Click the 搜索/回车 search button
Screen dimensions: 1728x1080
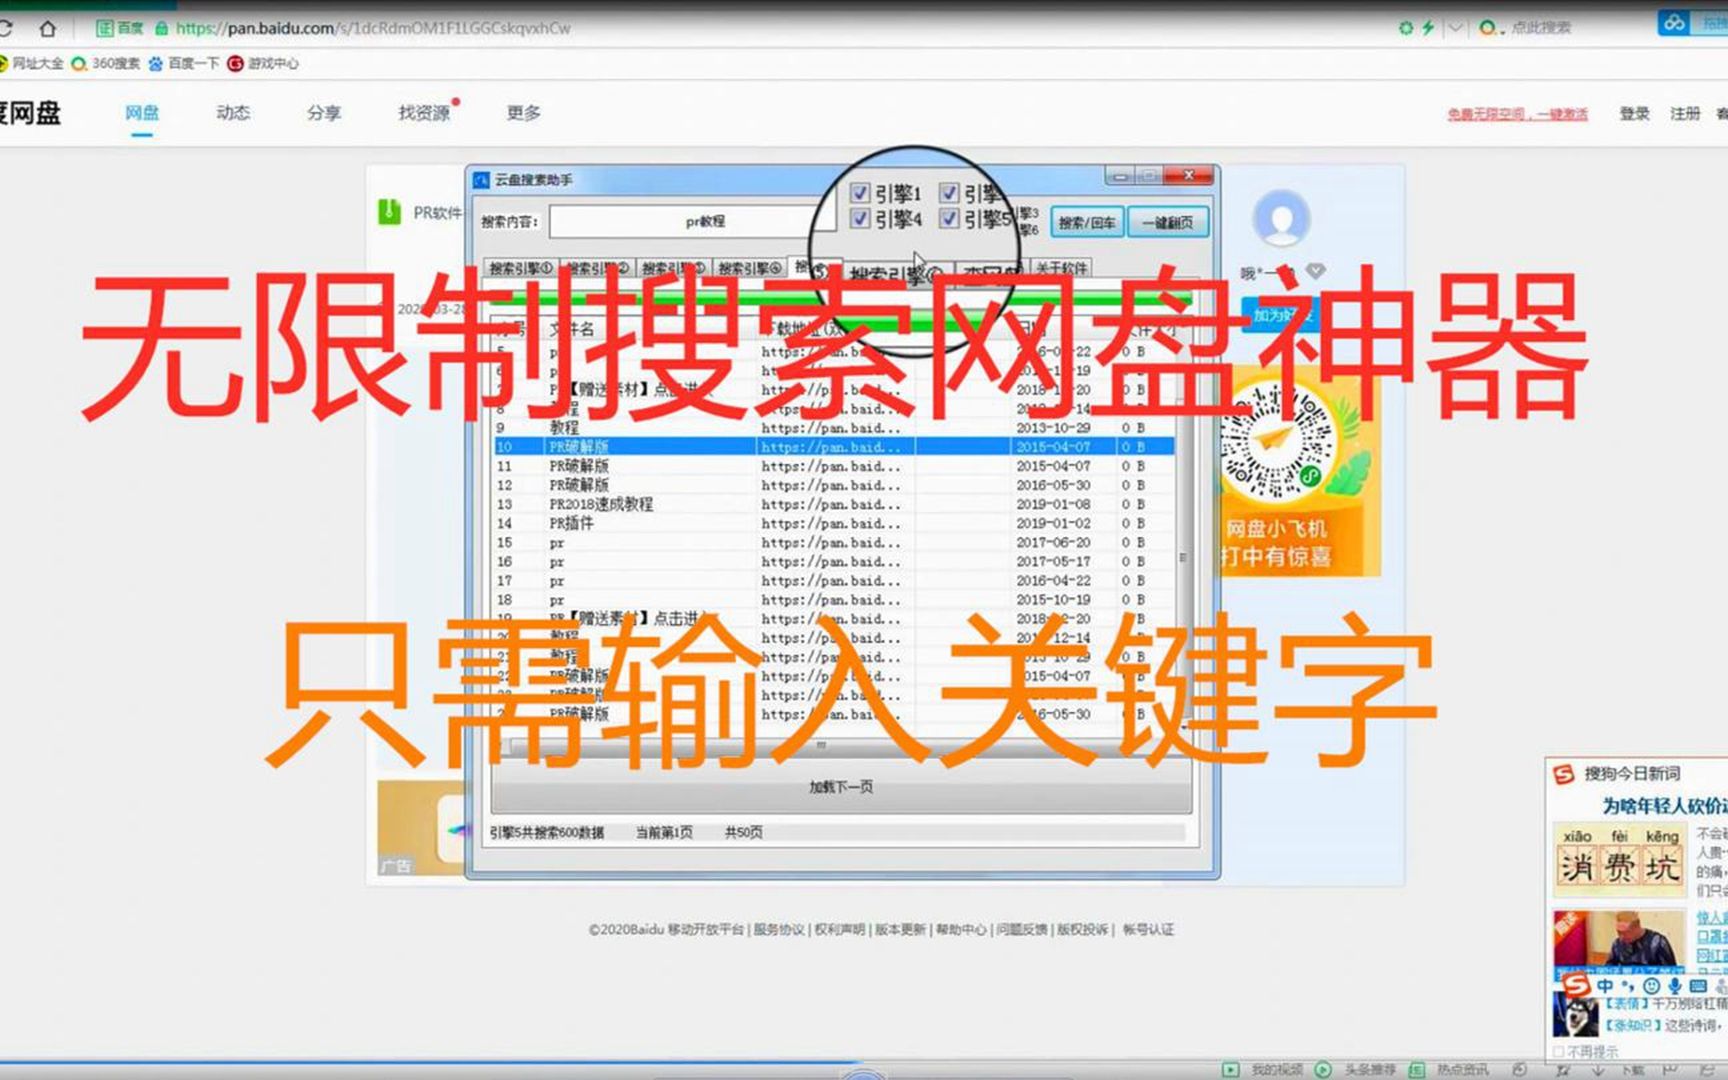coord(1086,222)
